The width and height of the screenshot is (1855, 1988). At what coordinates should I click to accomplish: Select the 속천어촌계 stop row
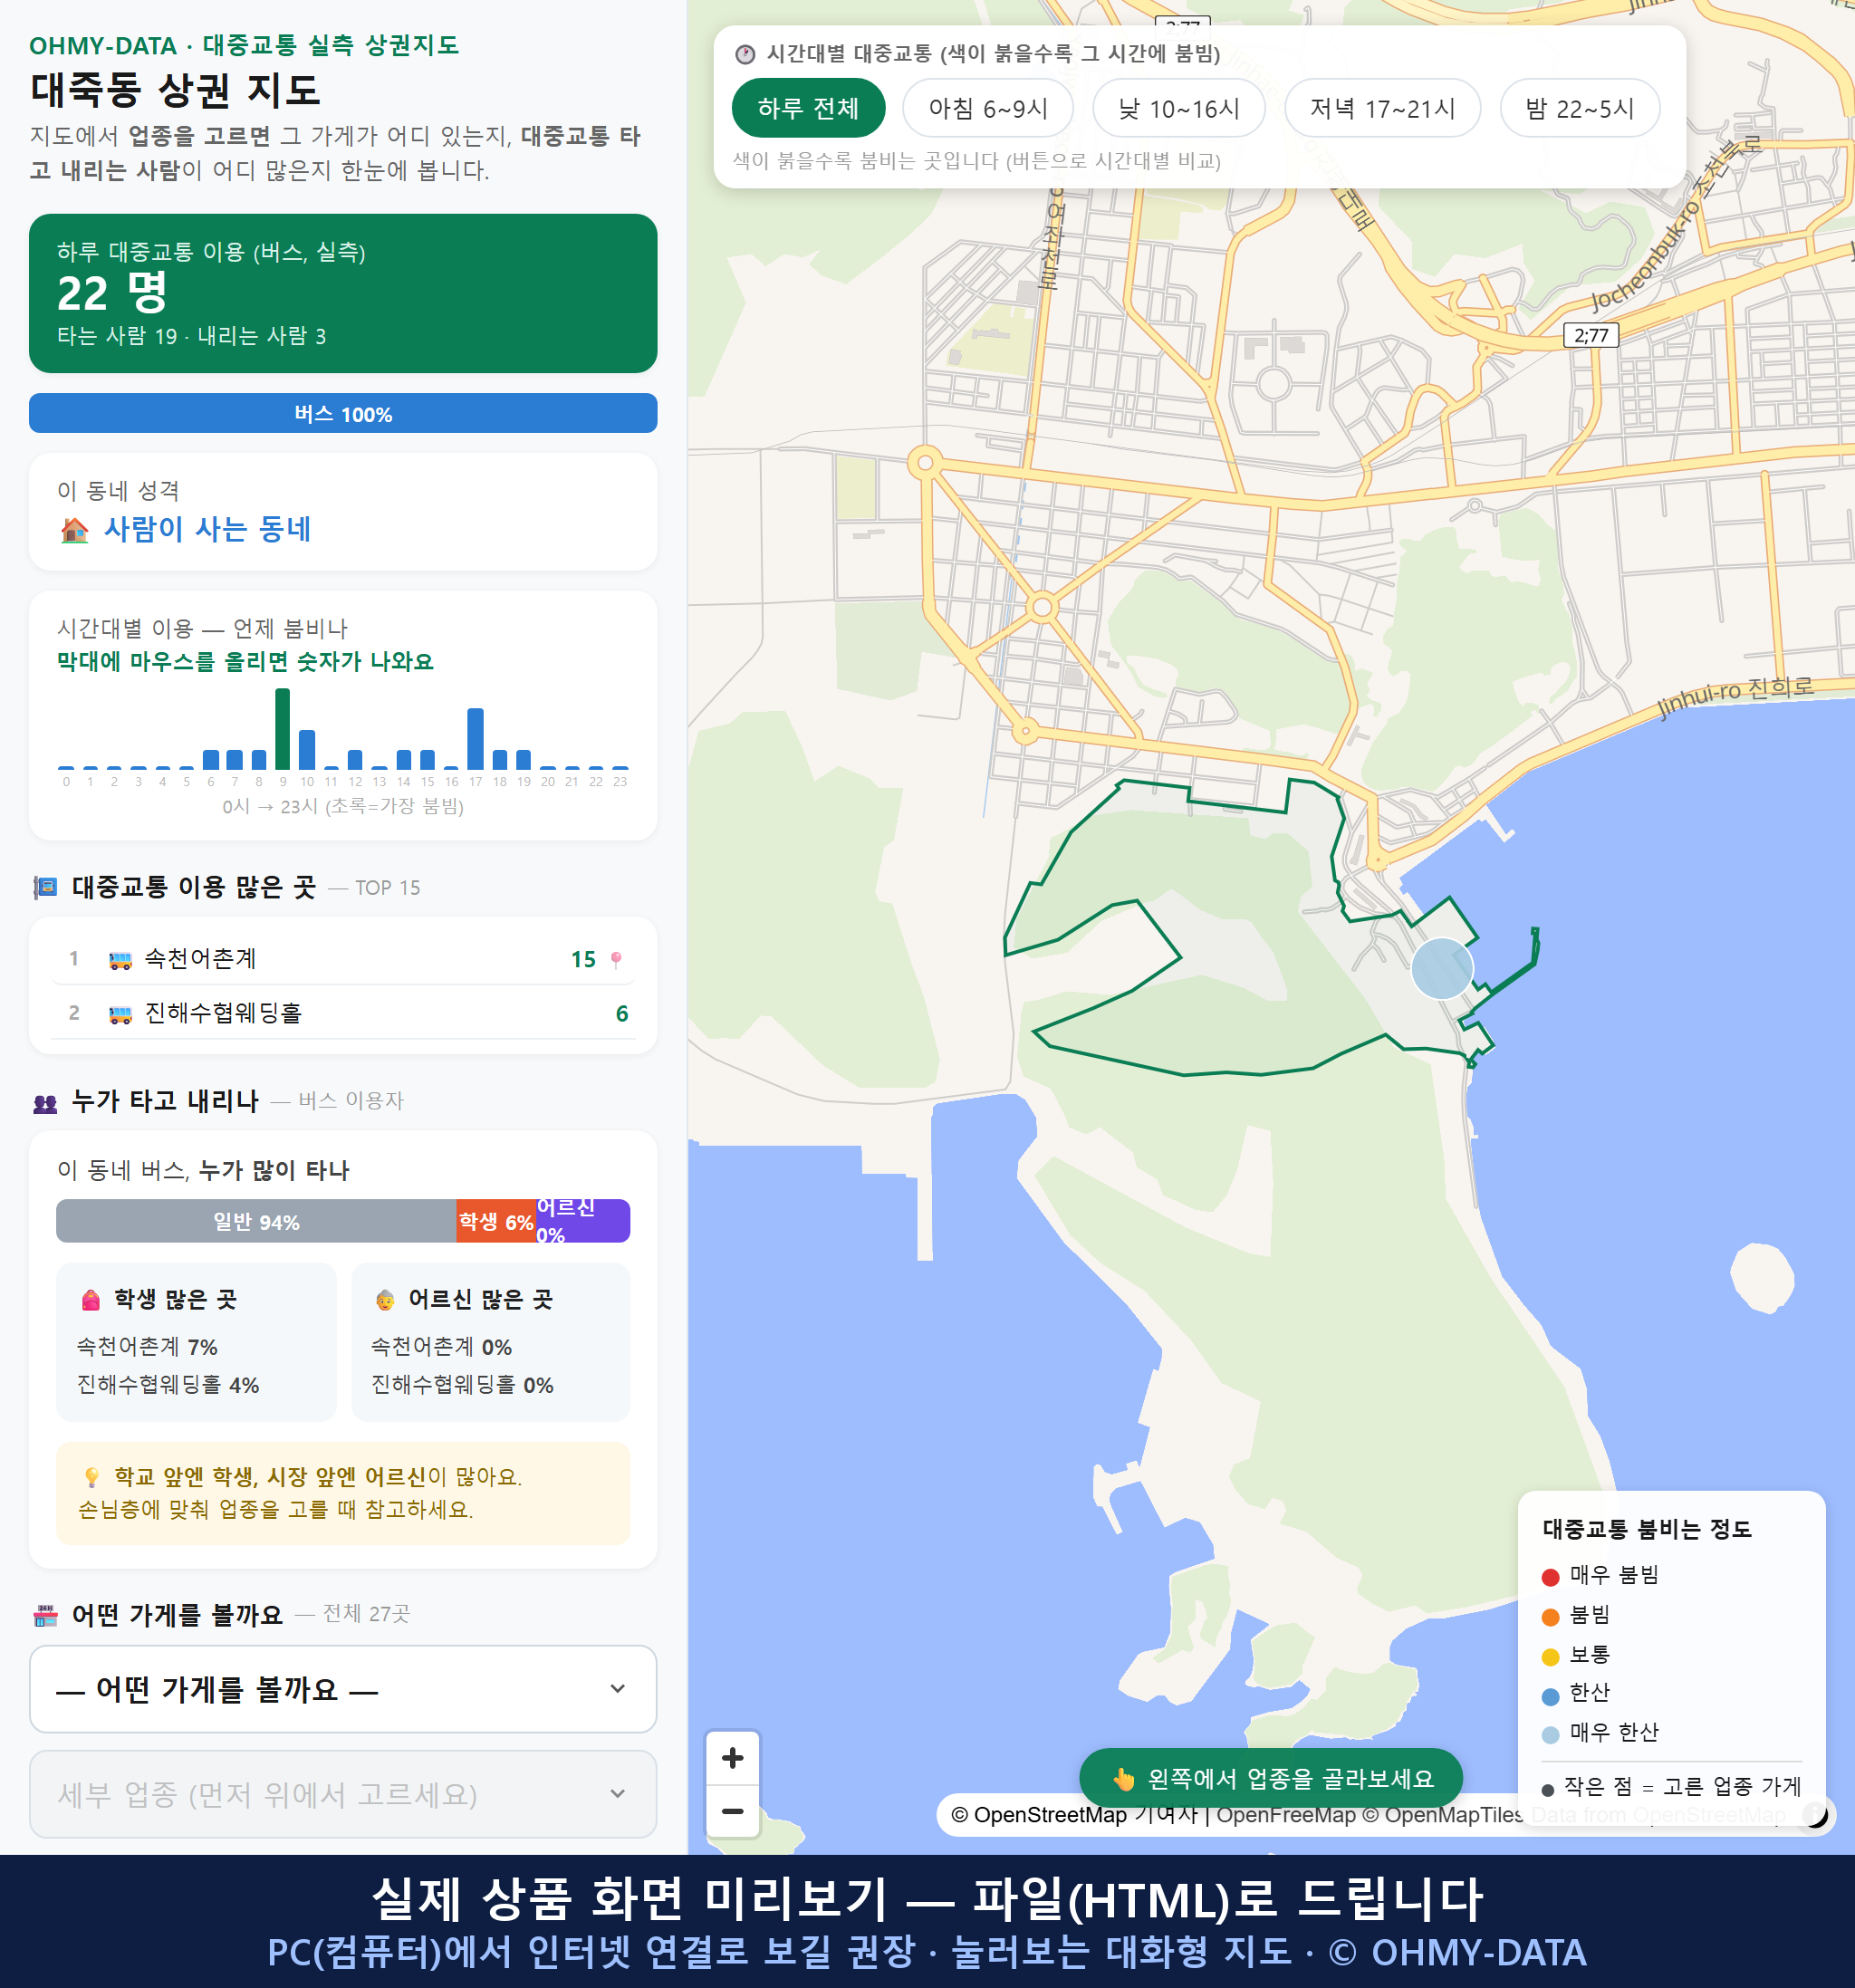tap(343, 959)
